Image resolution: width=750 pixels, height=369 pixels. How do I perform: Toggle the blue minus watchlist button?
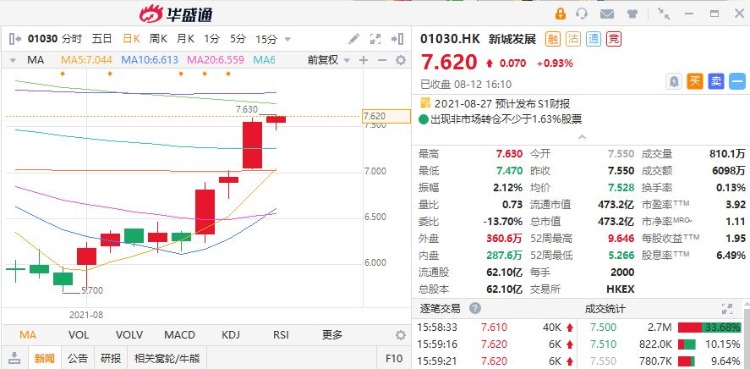(x=737, y=82)
